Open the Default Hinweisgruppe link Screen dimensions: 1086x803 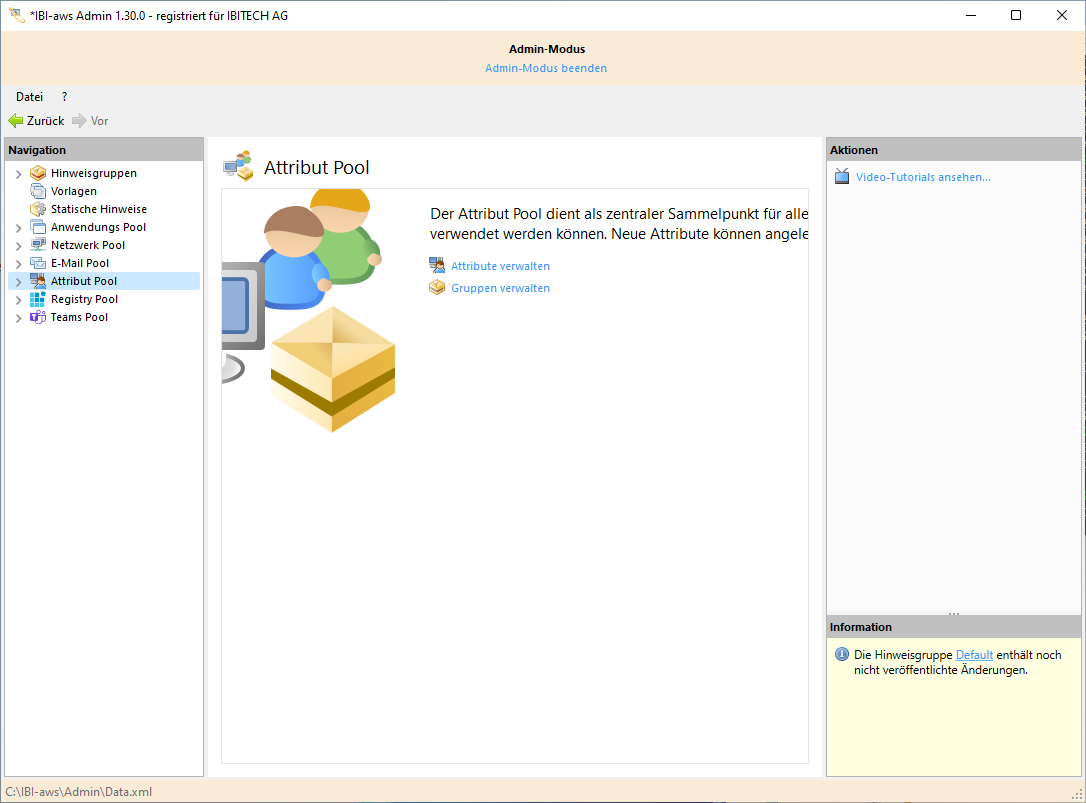pos(974,655)
